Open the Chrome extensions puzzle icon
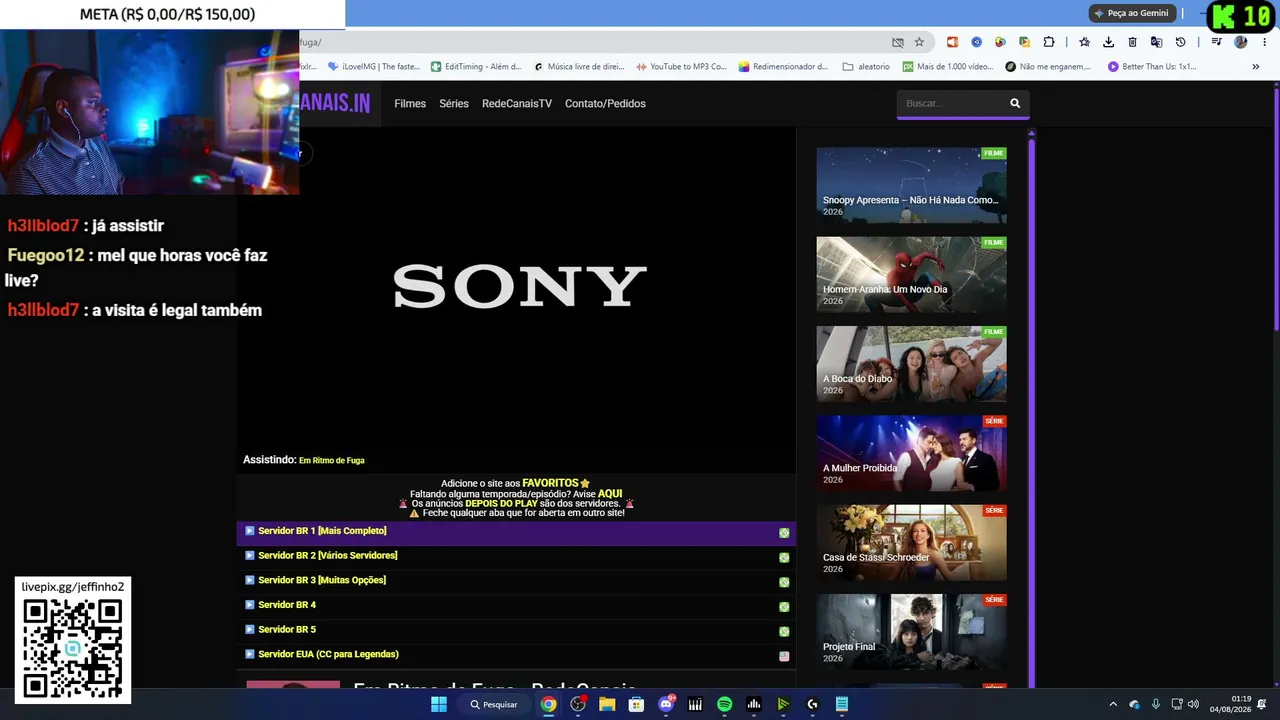Image resolution: width=1280 pixels, height=720 pixels. 1048,42
